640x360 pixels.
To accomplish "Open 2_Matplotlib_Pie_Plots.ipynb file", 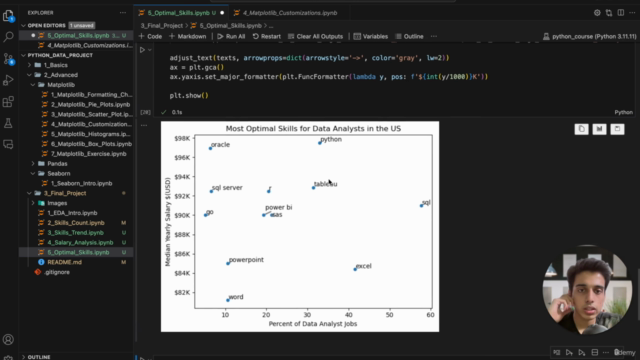I will pos(90,104).
